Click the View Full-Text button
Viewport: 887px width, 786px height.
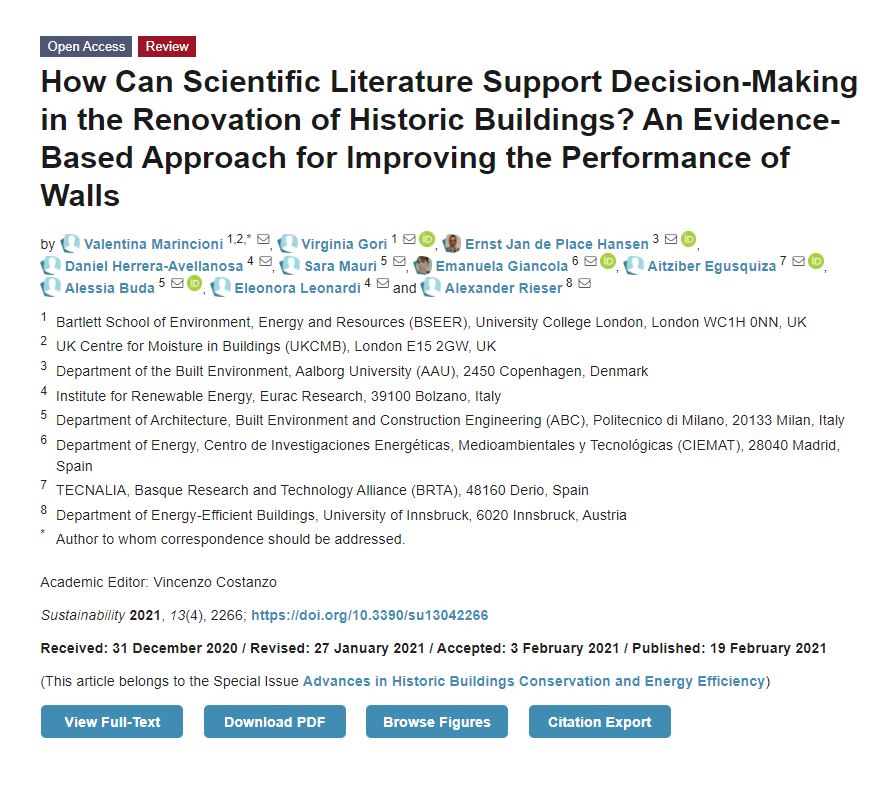[110, 721]
